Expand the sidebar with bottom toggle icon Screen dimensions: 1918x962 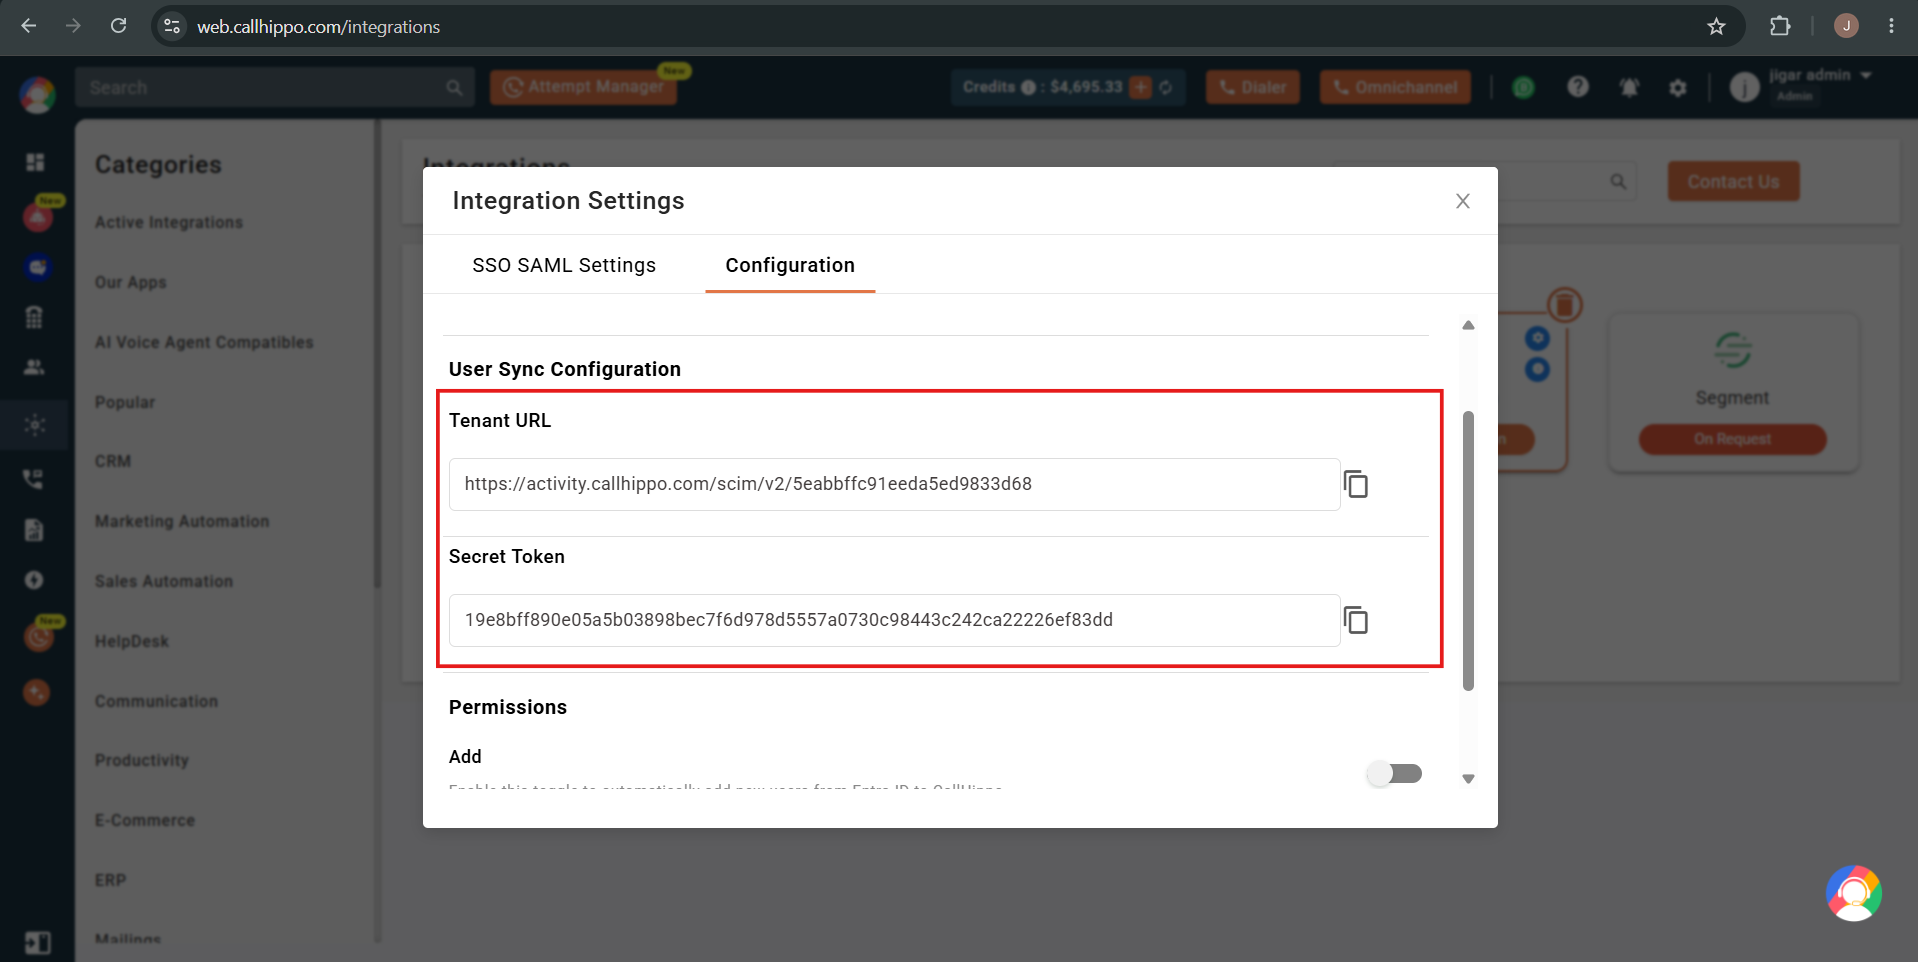38,942
